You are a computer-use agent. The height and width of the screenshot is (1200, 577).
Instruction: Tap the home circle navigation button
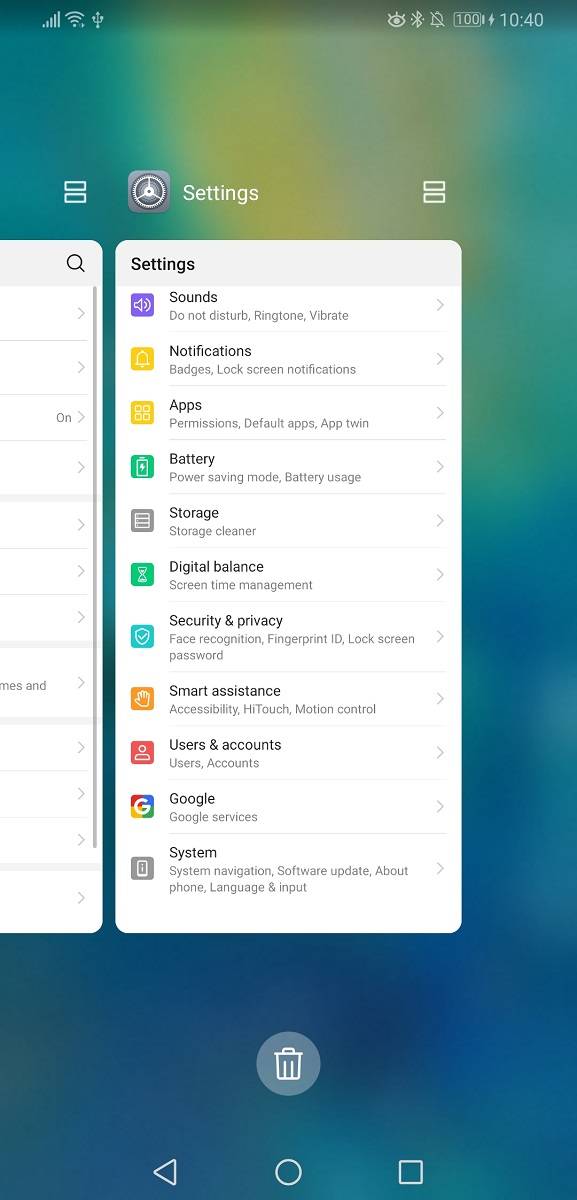coord(288,1172)
